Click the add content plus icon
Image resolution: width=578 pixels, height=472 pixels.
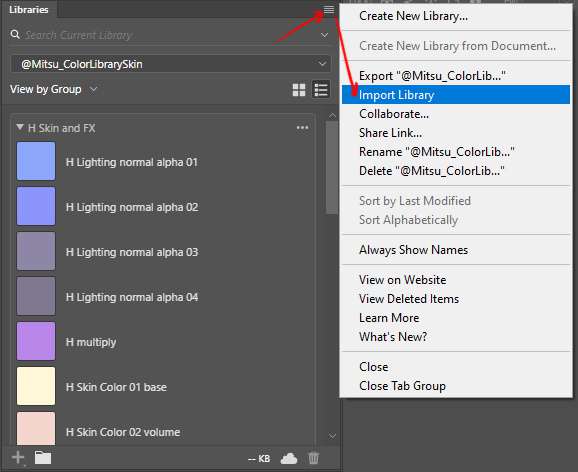[x=18, y=458]
